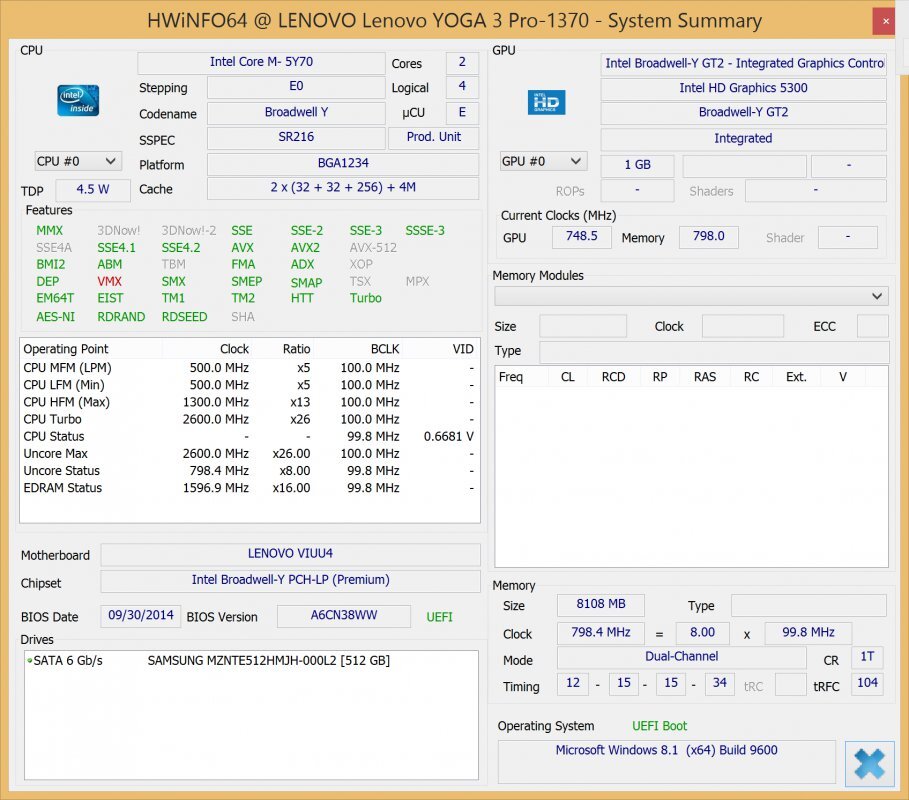Click the 748.5 GPU clock field
This screenshot has height=800, width=909.
point(581,237)
